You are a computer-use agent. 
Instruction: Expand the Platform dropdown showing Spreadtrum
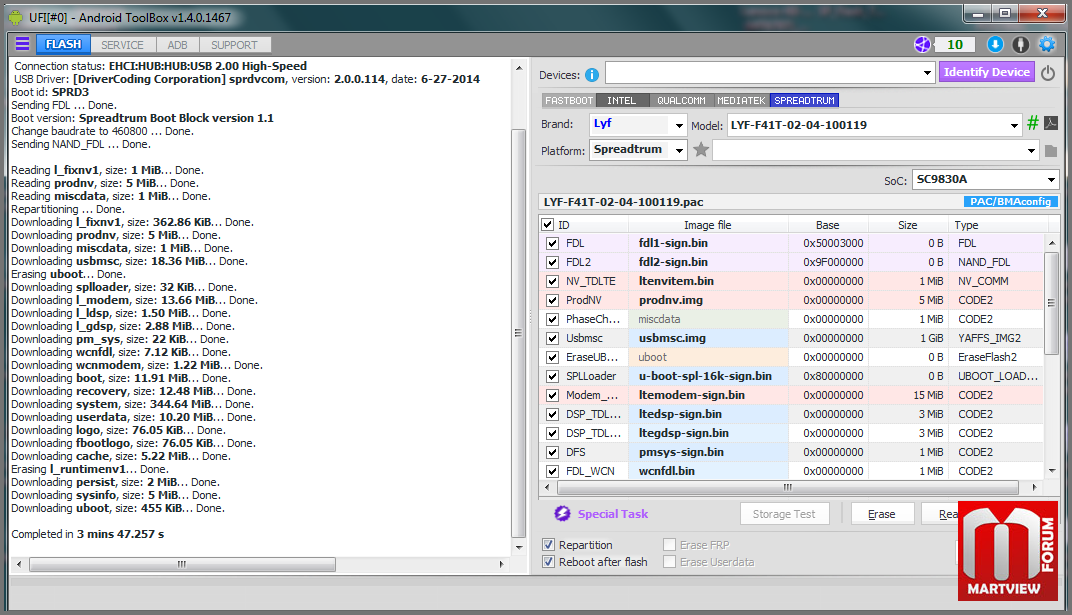pyautogui.click(x=678, y=150)
